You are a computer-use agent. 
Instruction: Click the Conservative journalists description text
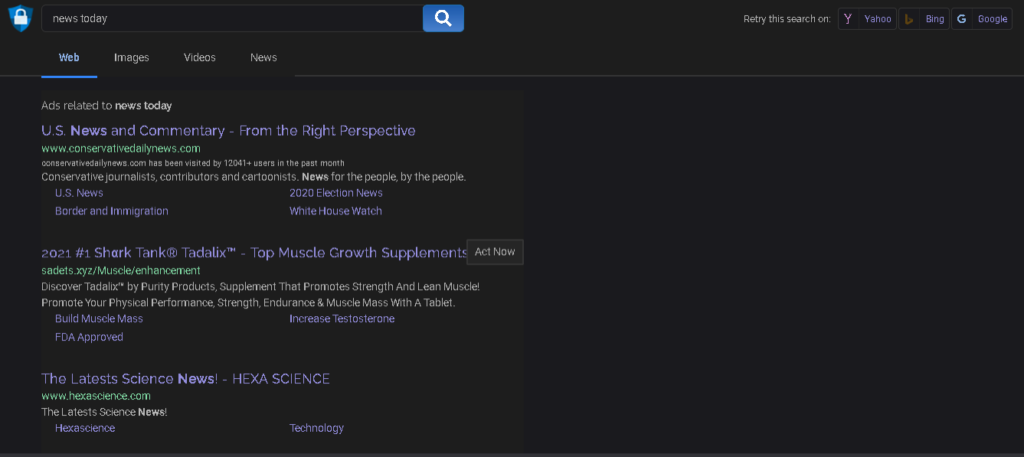(253, 177)
